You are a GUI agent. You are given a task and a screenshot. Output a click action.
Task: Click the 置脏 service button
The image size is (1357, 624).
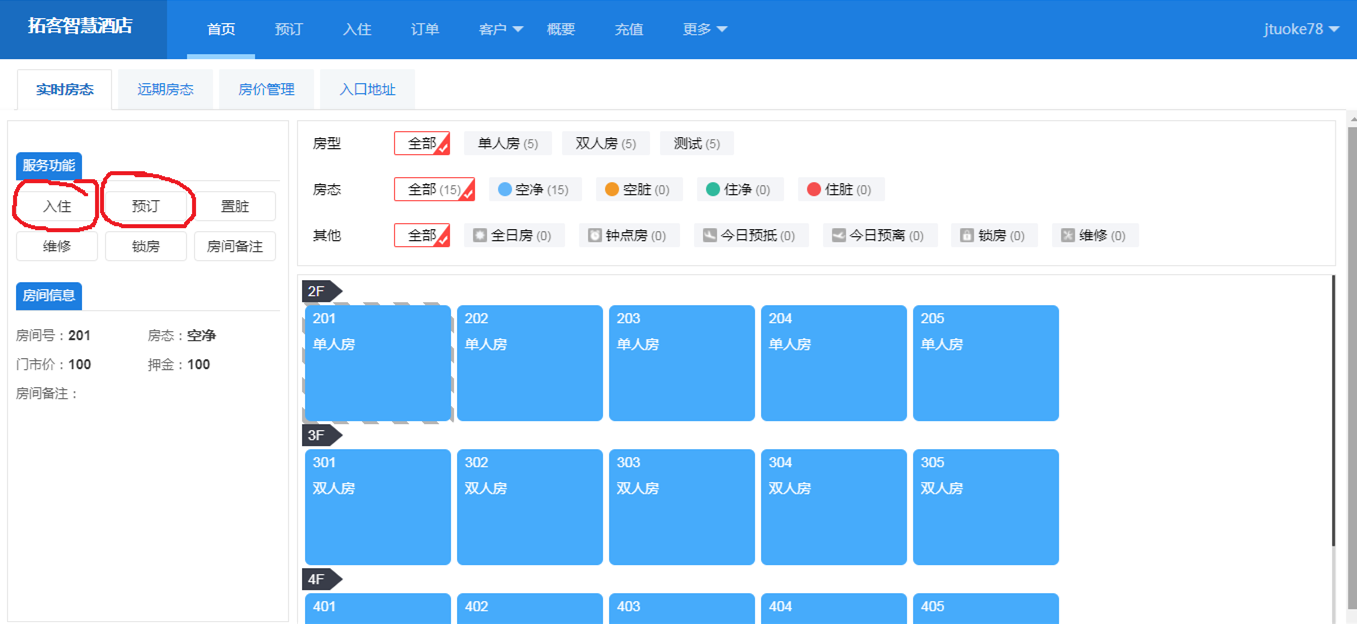pyautogui.click(x=235, y=206)
